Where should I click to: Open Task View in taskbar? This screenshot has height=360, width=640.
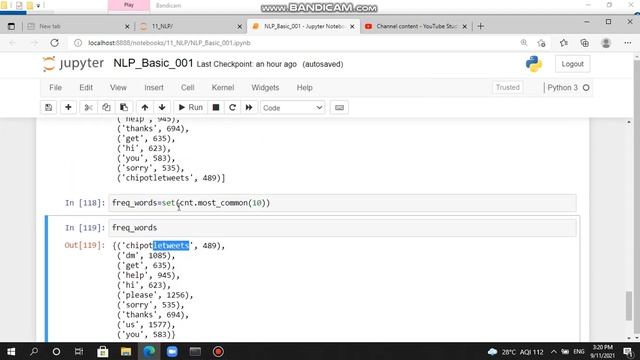(x=79, y=351)
